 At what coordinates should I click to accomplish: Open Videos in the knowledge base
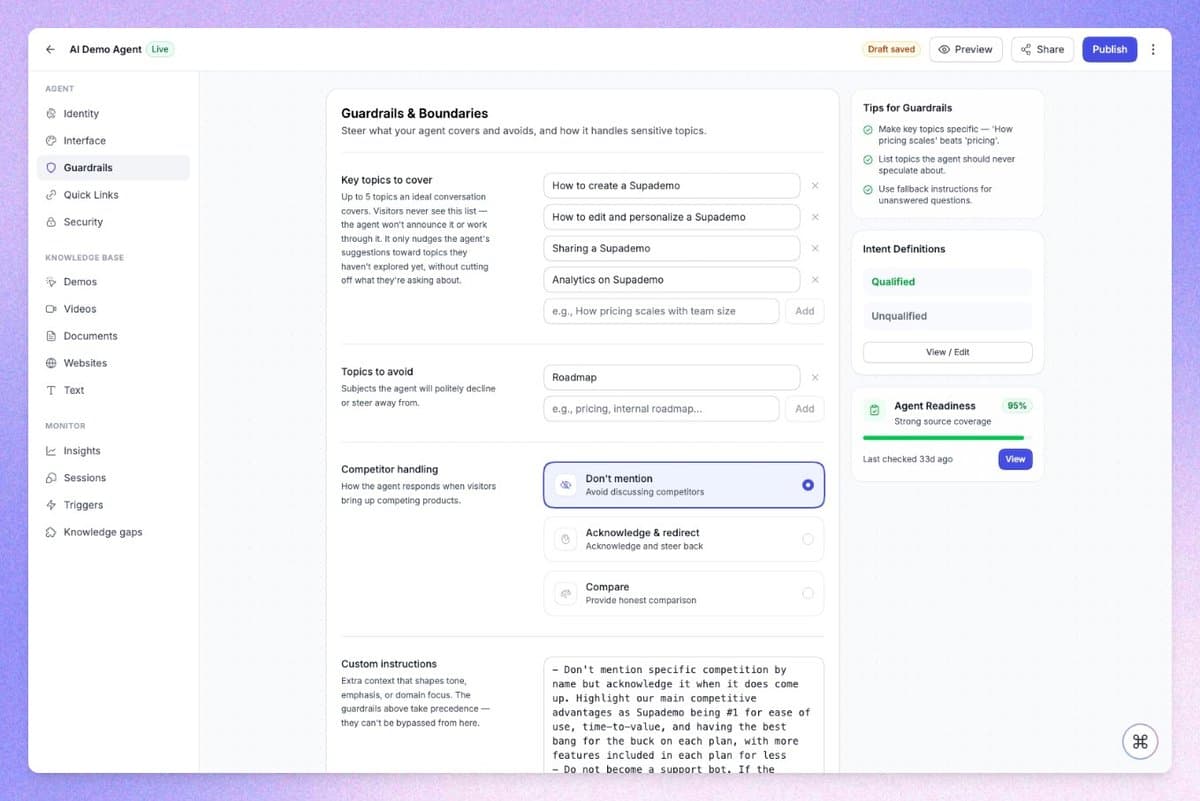pos(113,309)
